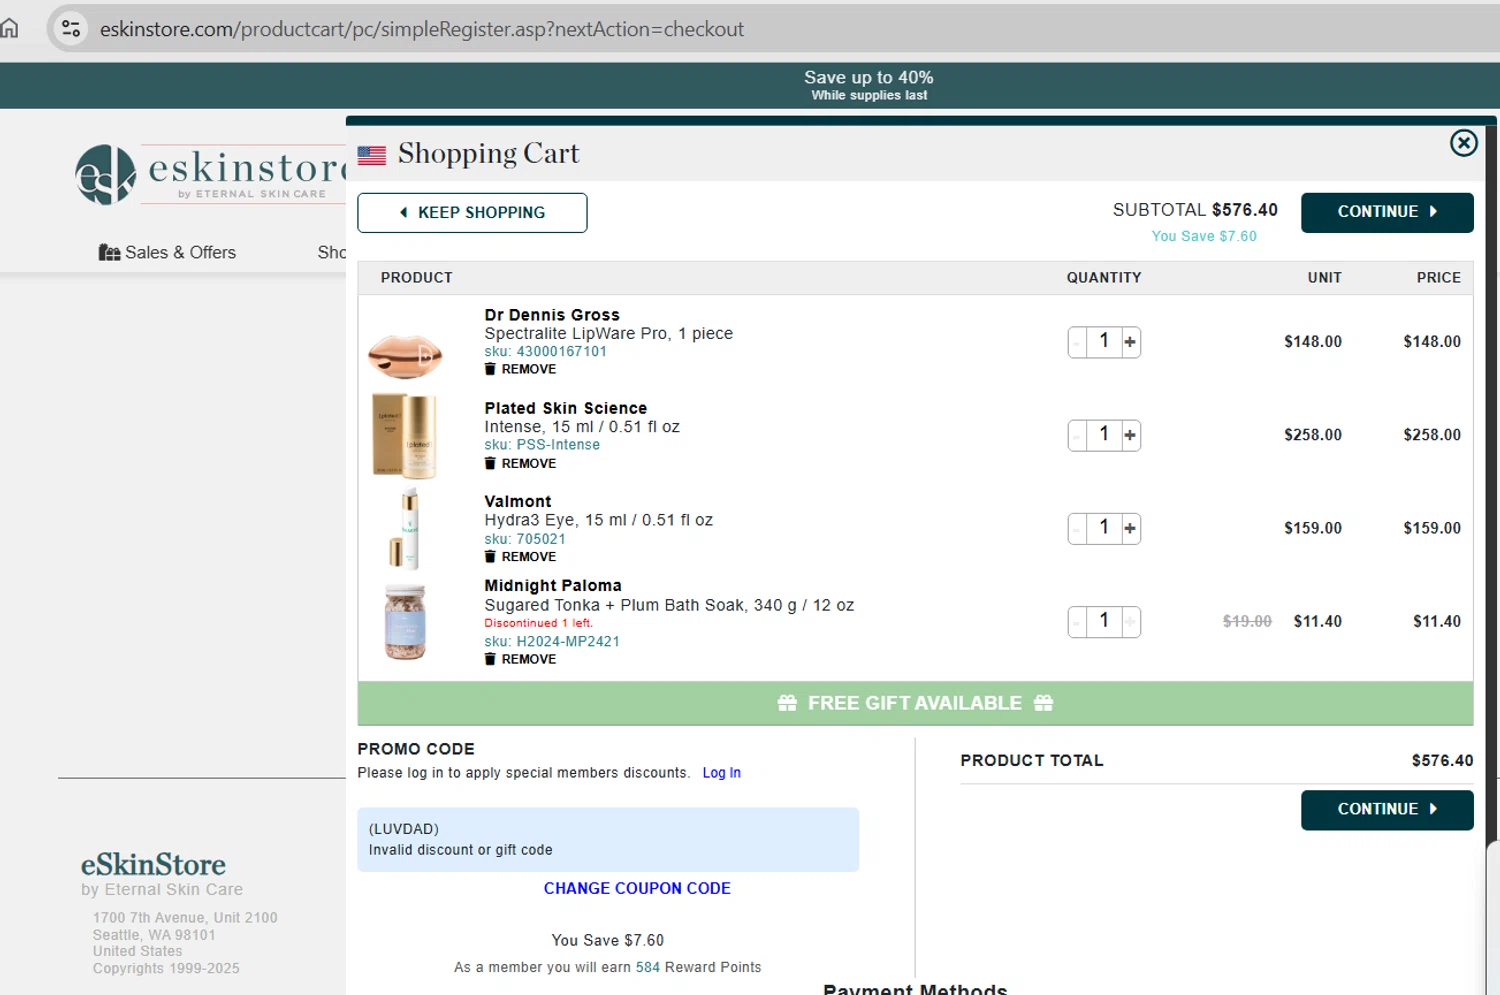Increase quantity of Valmont Hydra3 Eye

tap(1130, 528)
